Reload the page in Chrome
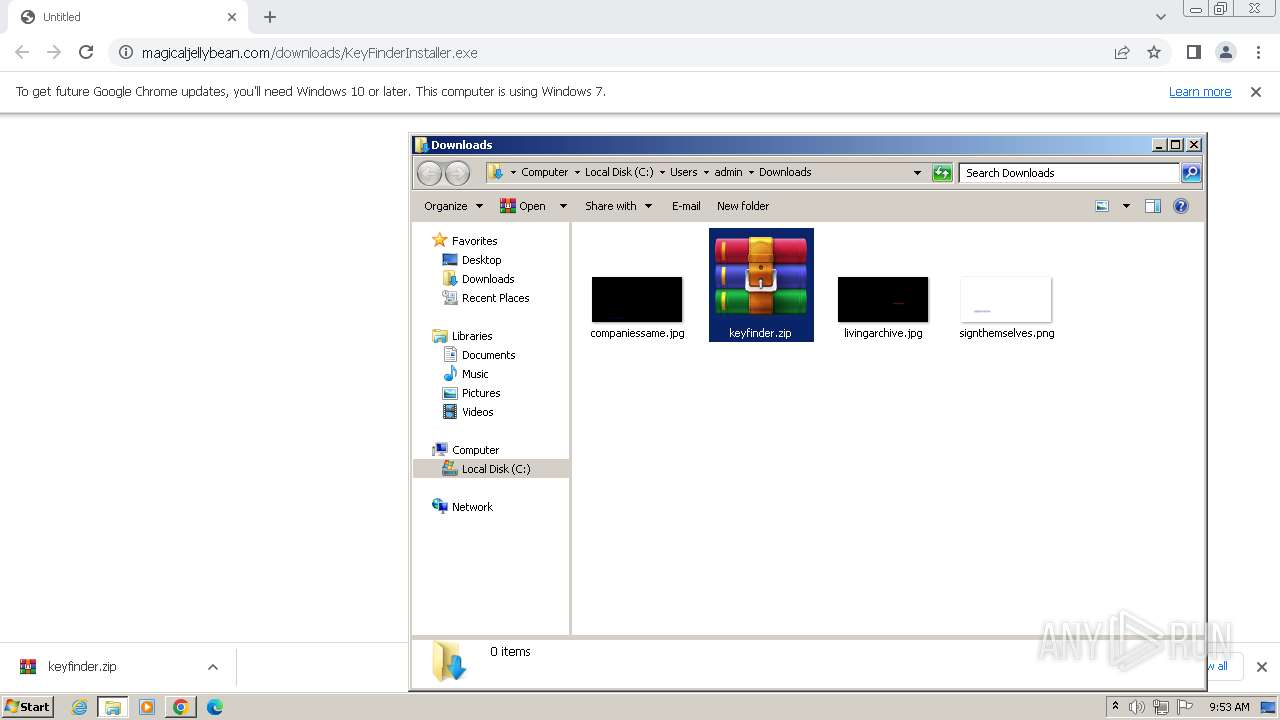Viewport: 1280px width, 720px height. tap(86, 52)
